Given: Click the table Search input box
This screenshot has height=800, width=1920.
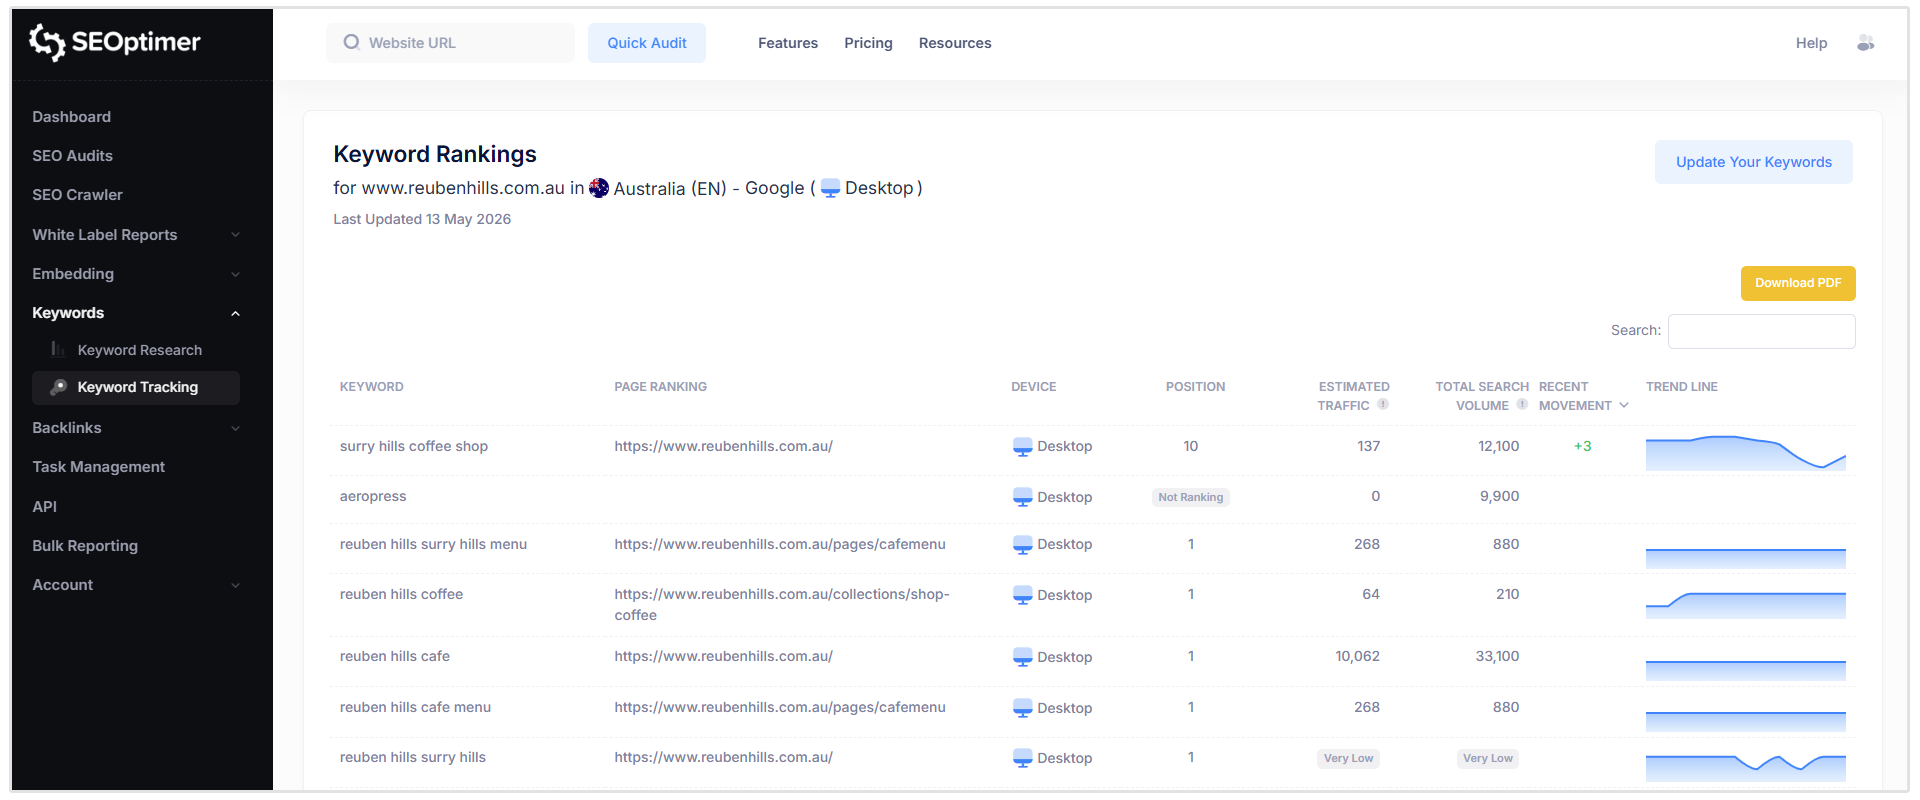Looking at the screenshot, I should [x=1762, y=331].
